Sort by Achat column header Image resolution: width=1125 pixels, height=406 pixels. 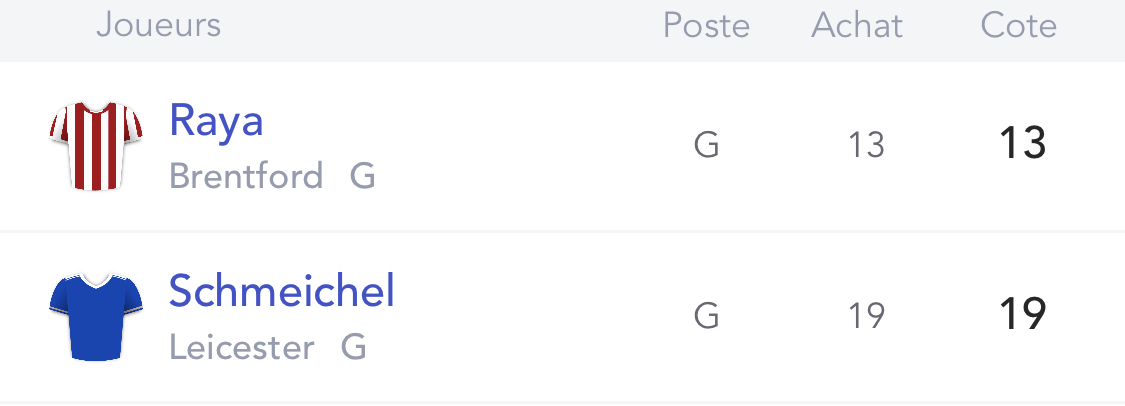[x=857, y=26]
